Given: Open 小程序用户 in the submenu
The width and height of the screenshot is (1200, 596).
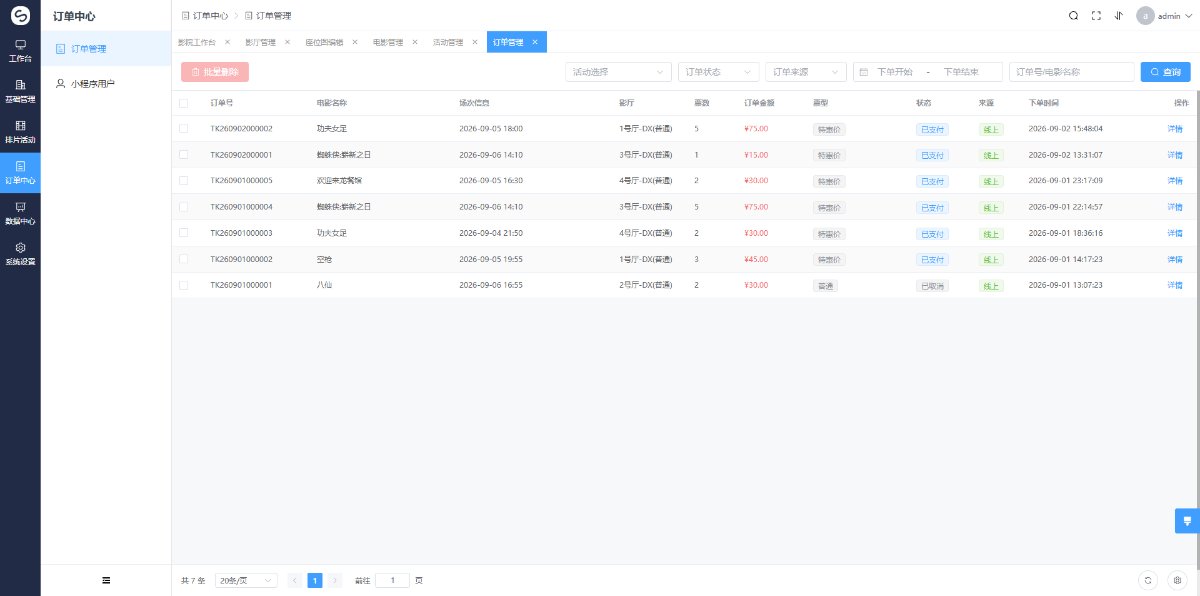Looking at the screenshot, I should point(106,83).
